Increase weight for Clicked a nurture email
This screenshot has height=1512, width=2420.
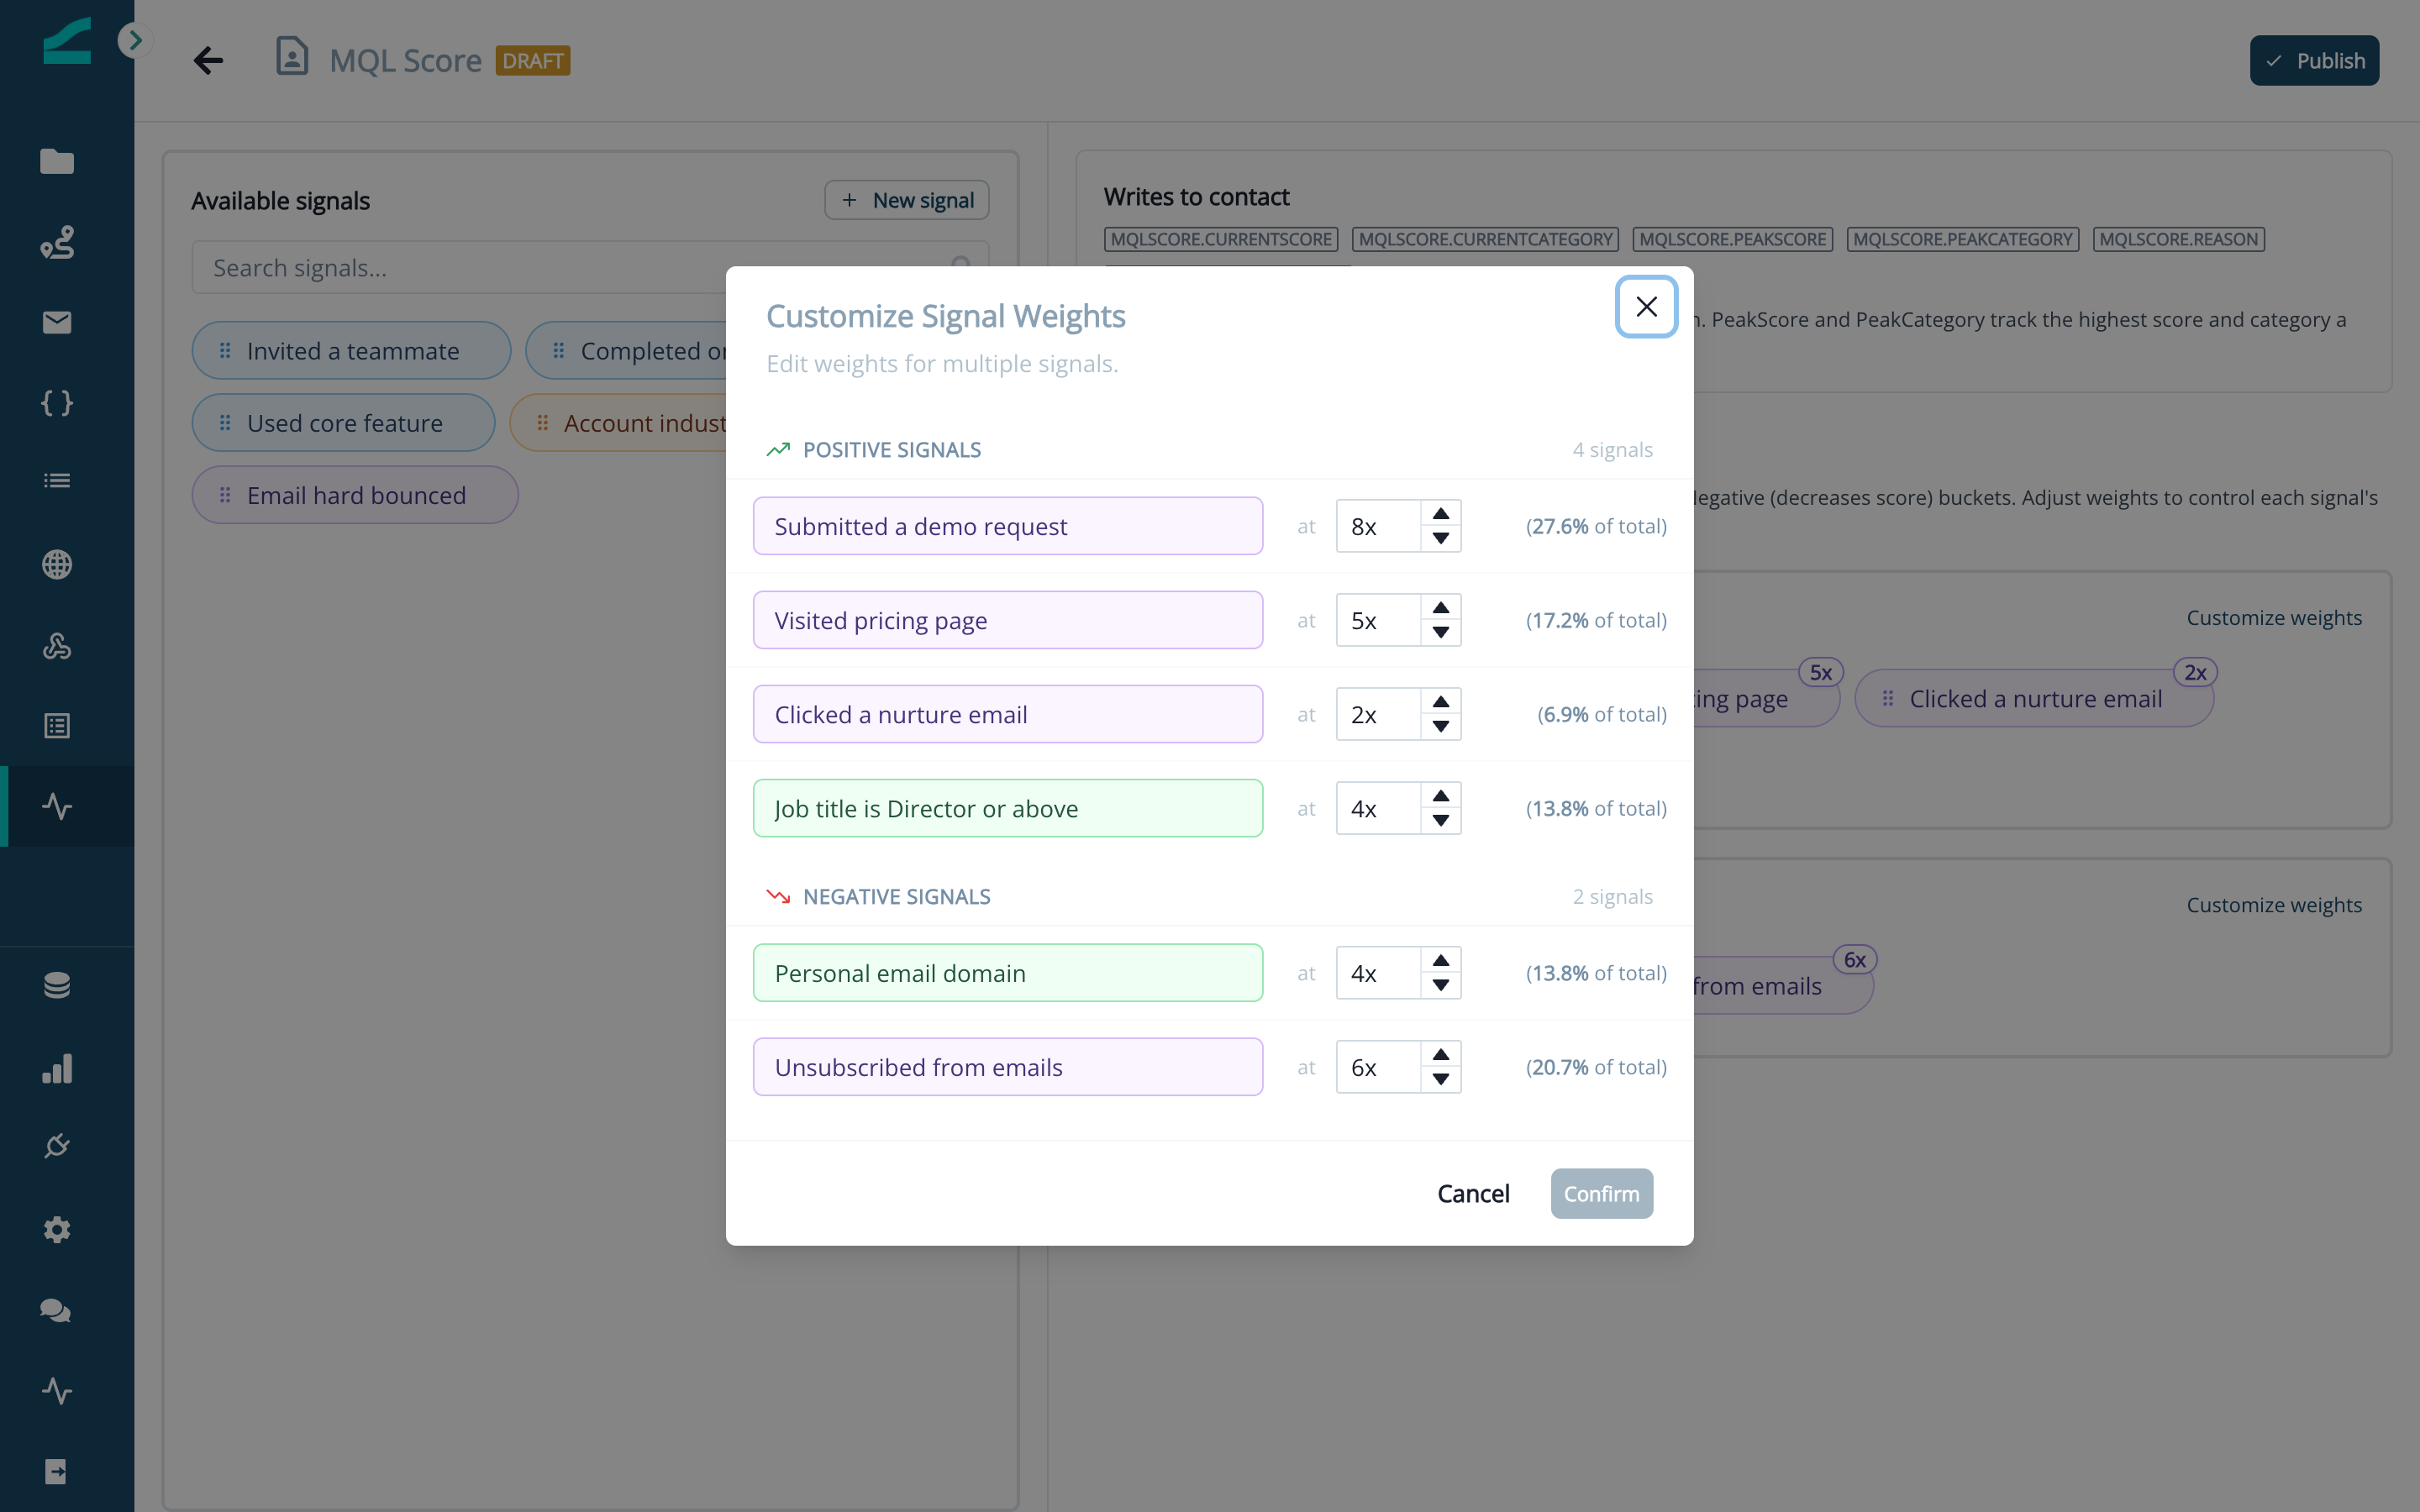(1440, 702)
